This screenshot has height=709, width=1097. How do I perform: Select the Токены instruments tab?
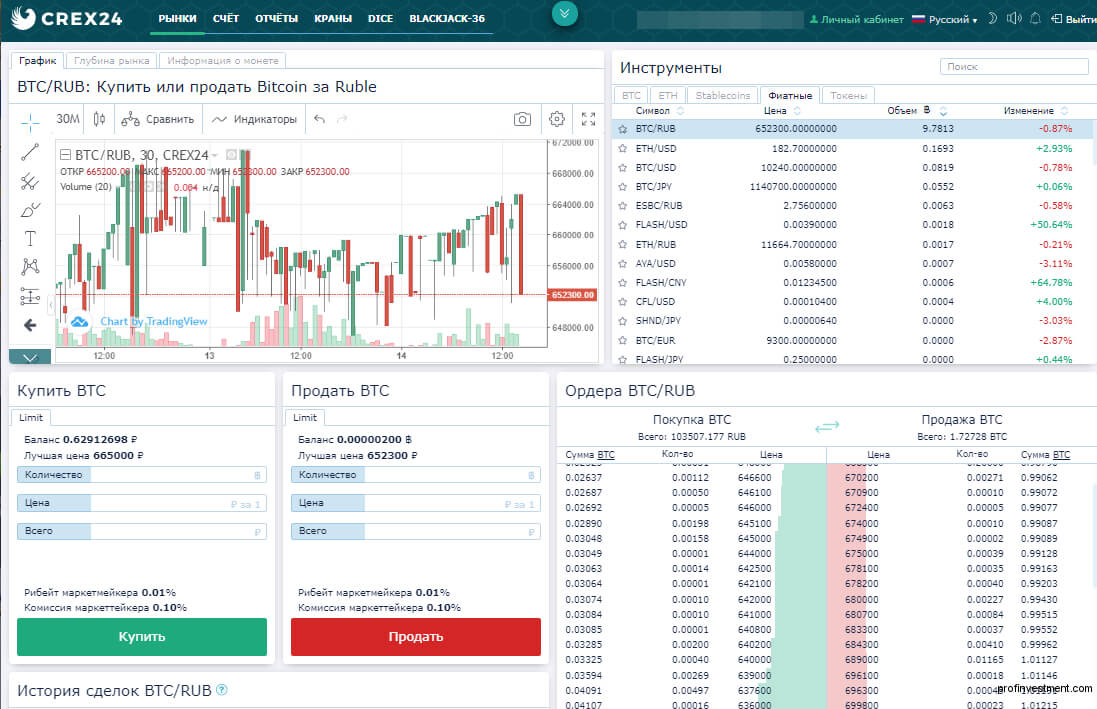tap(849, 95)
